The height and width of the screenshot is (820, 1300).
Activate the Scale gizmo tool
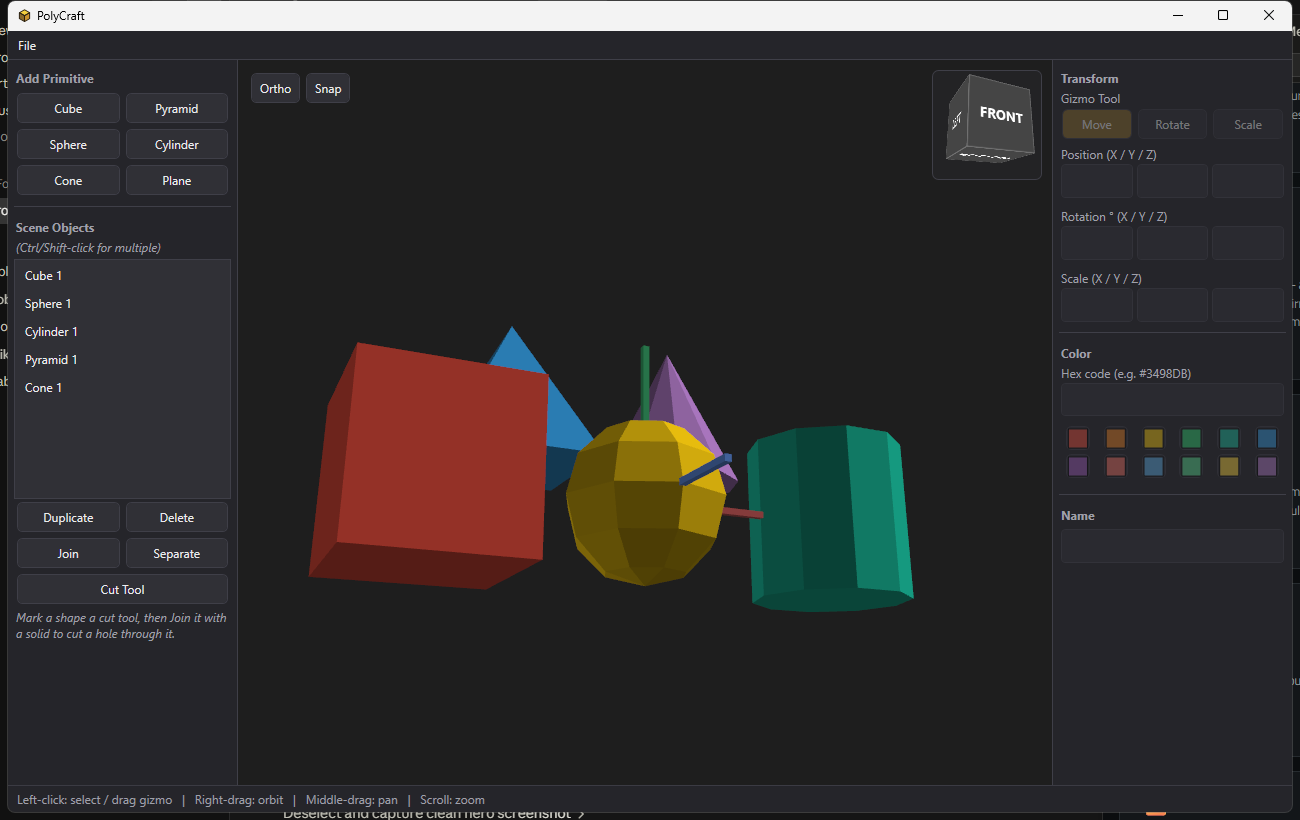tap(1248, 125)
